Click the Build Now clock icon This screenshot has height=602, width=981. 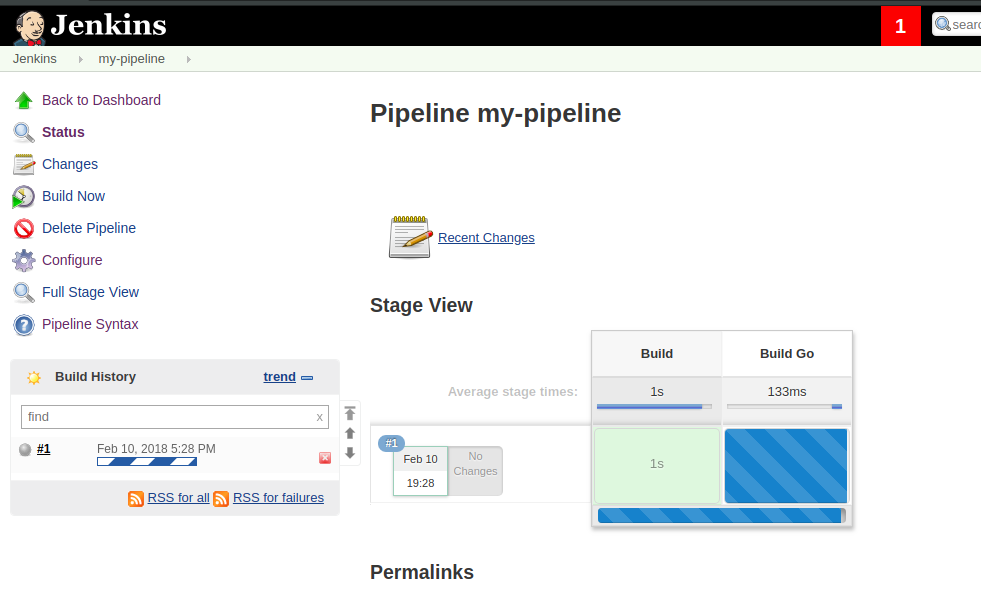coord(24,196)
